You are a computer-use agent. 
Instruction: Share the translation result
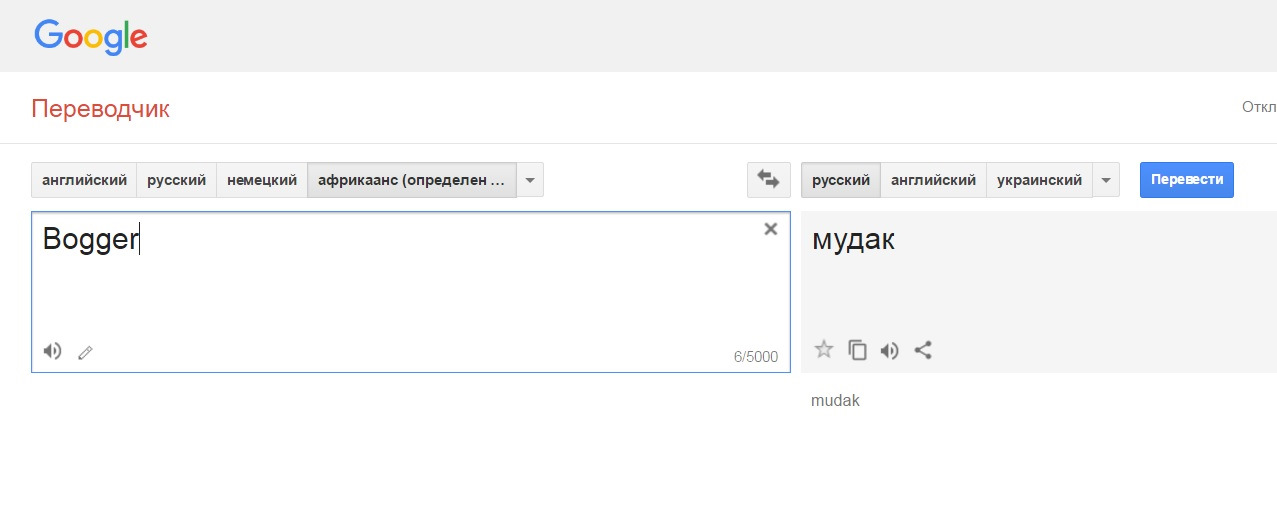coord(923,350)
